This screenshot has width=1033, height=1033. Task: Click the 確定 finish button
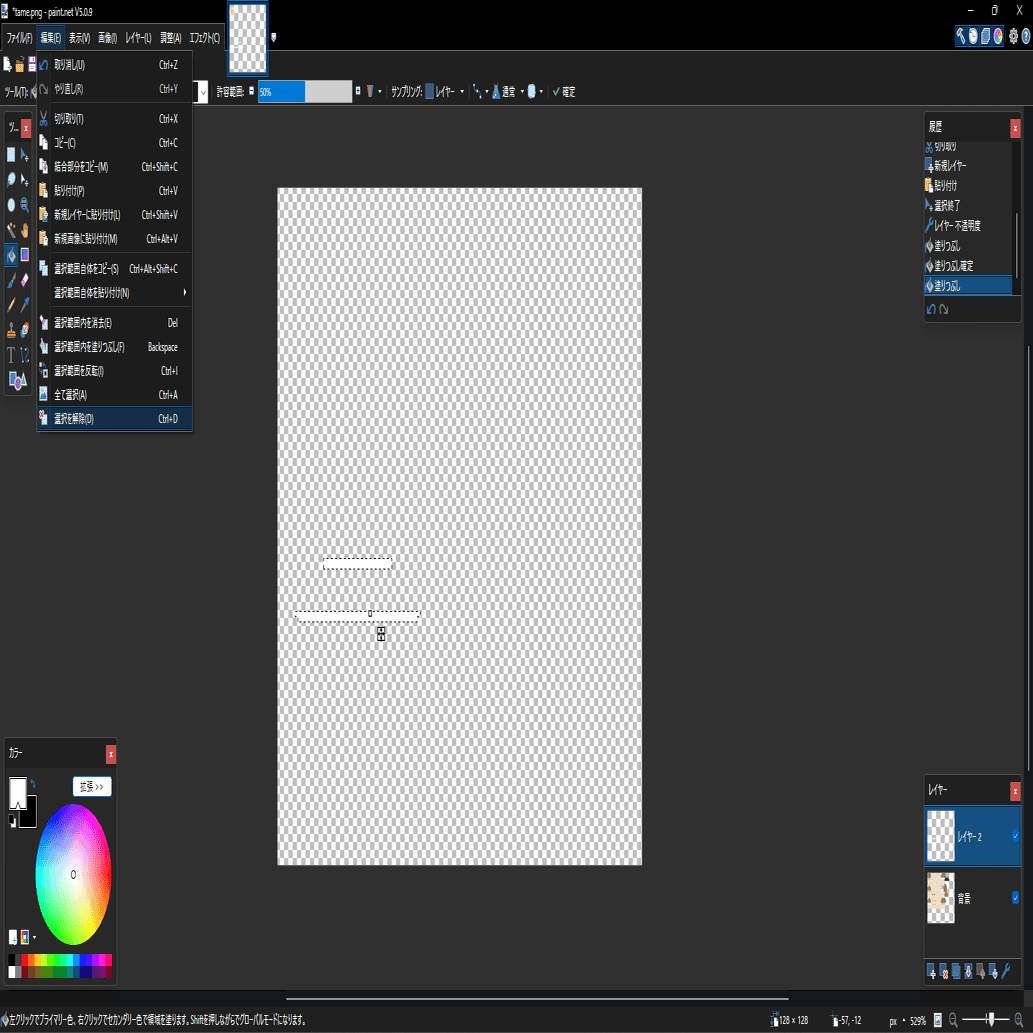[564, 92]
